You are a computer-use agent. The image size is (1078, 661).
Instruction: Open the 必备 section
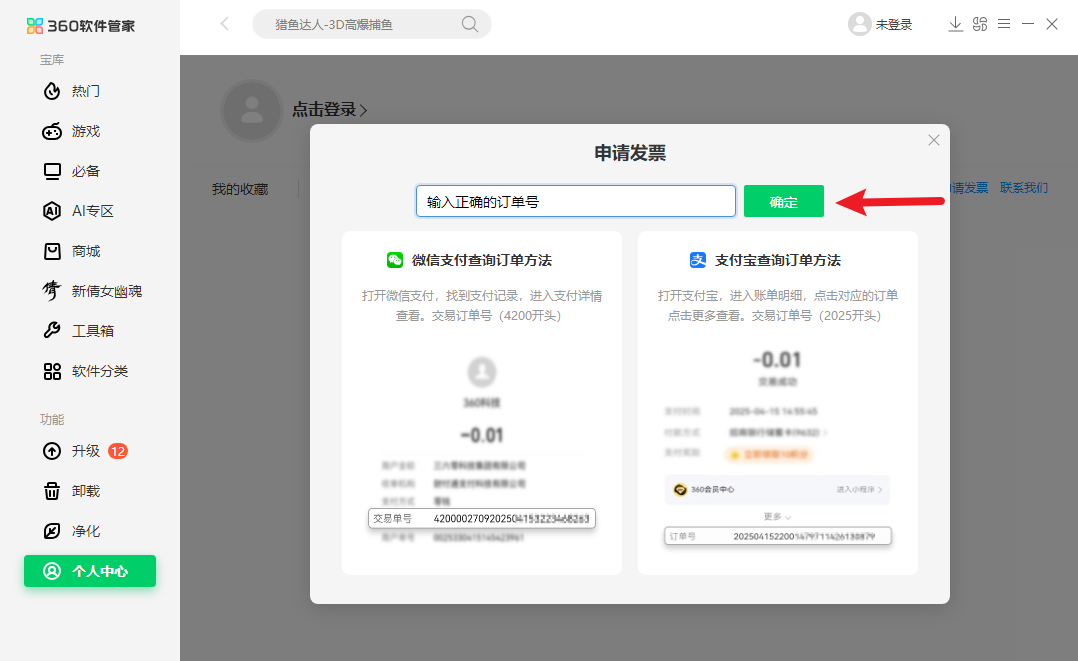[x=72, y=171]
